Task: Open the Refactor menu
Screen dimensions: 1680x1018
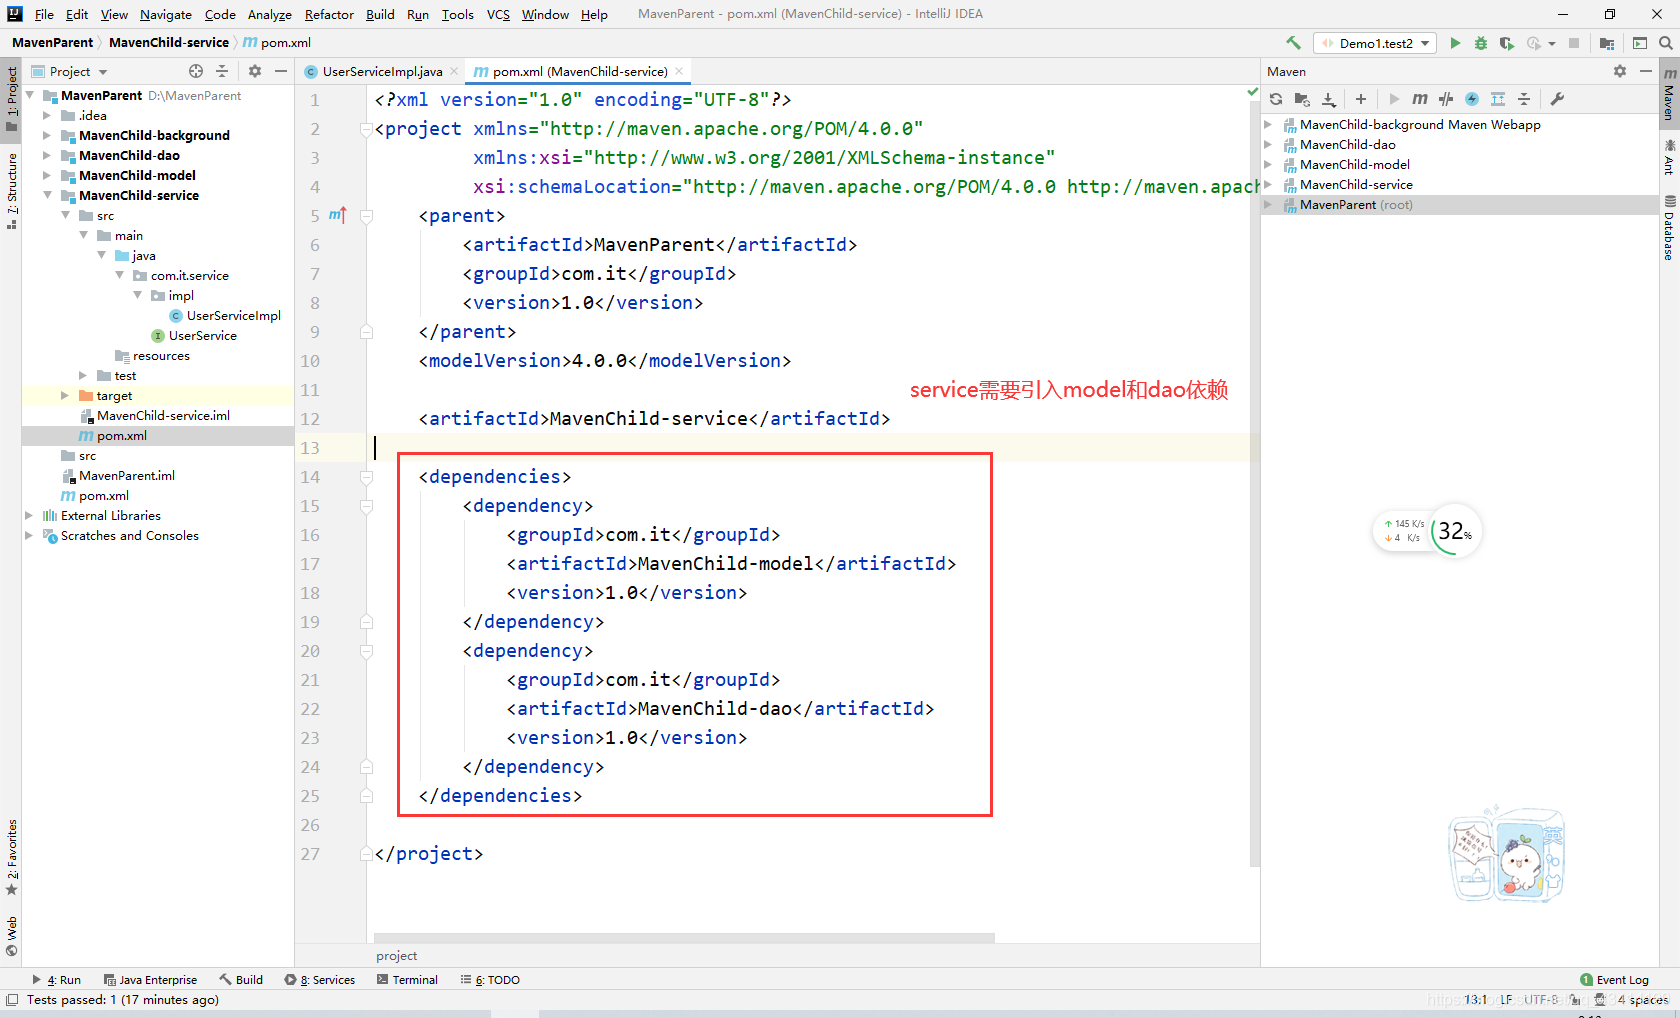Action: [329, 14]
